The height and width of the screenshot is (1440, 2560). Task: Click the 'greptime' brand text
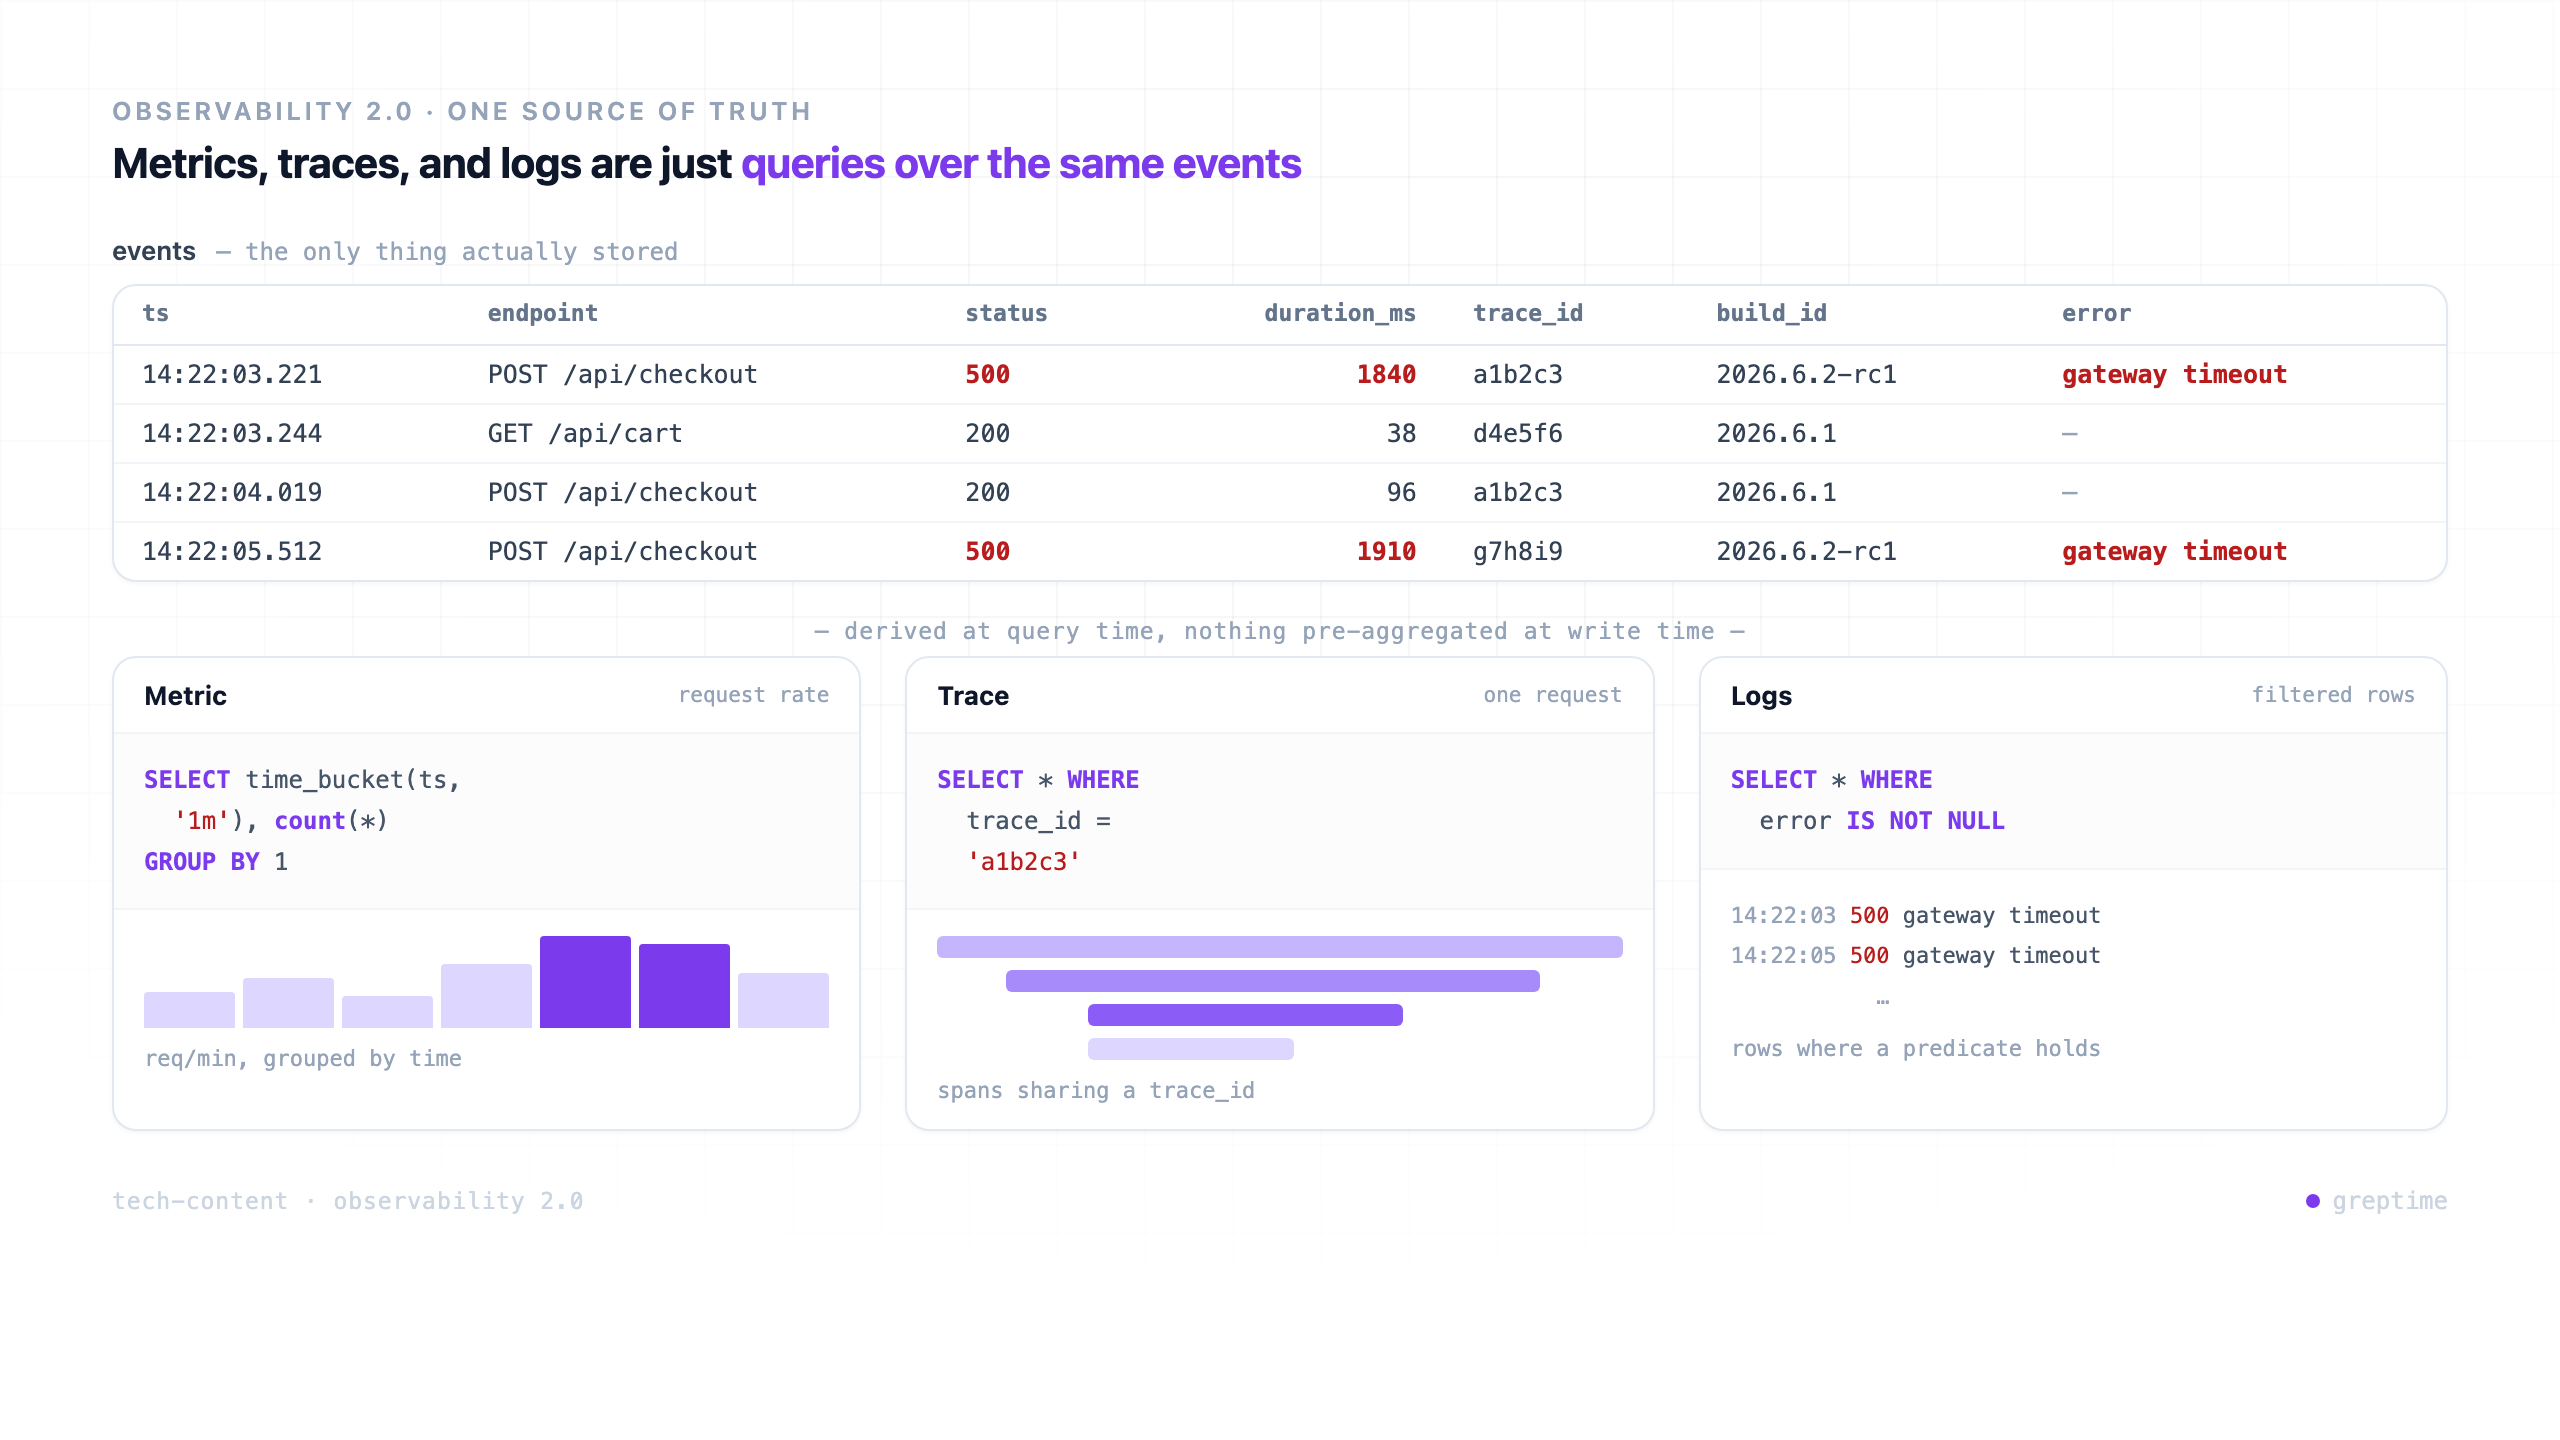pos(2390,1201)
